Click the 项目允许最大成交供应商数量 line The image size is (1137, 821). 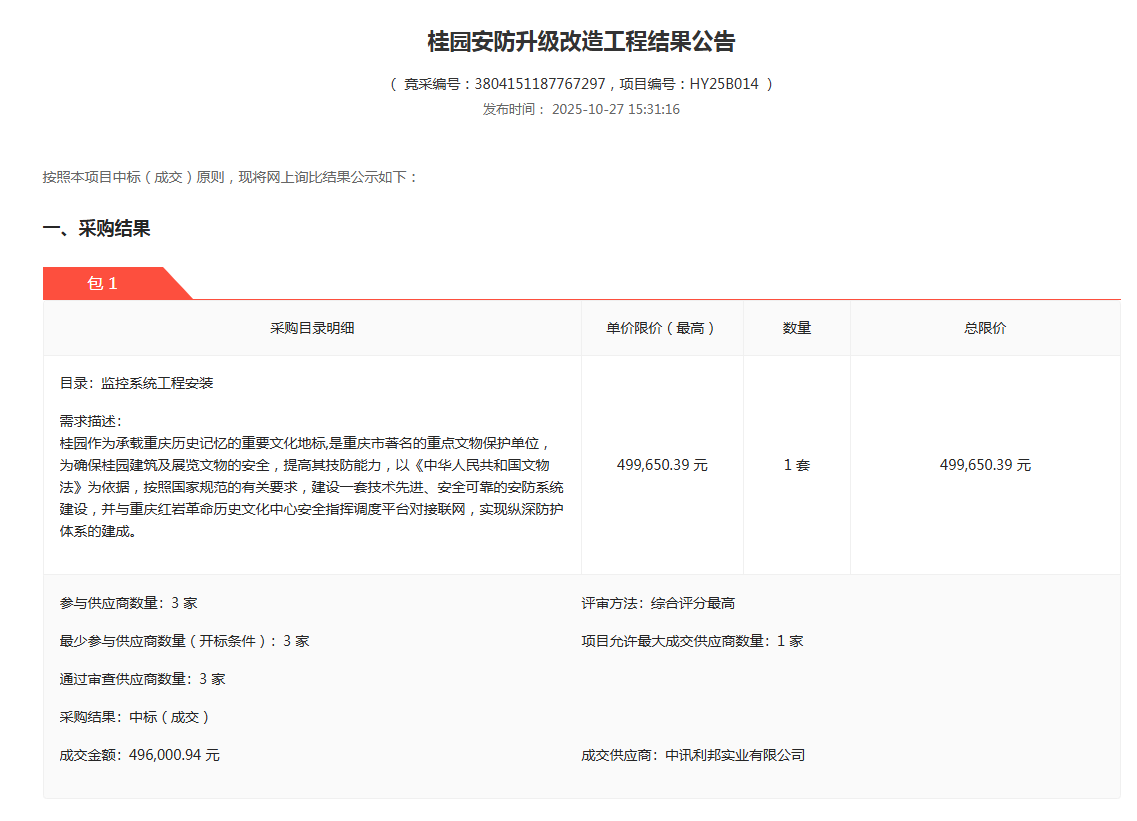pos(692,641)
